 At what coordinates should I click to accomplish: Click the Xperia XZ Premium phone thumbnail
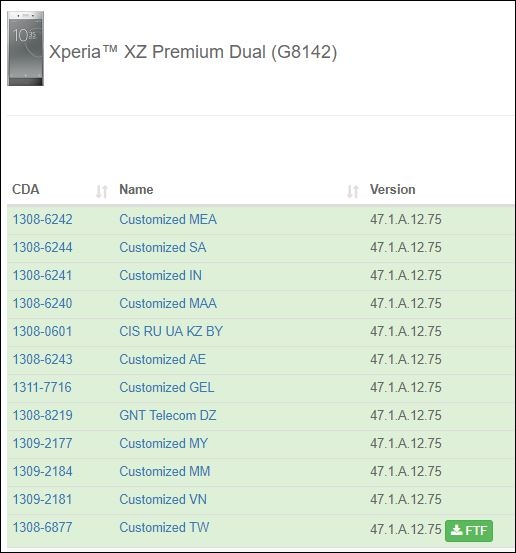25,48
